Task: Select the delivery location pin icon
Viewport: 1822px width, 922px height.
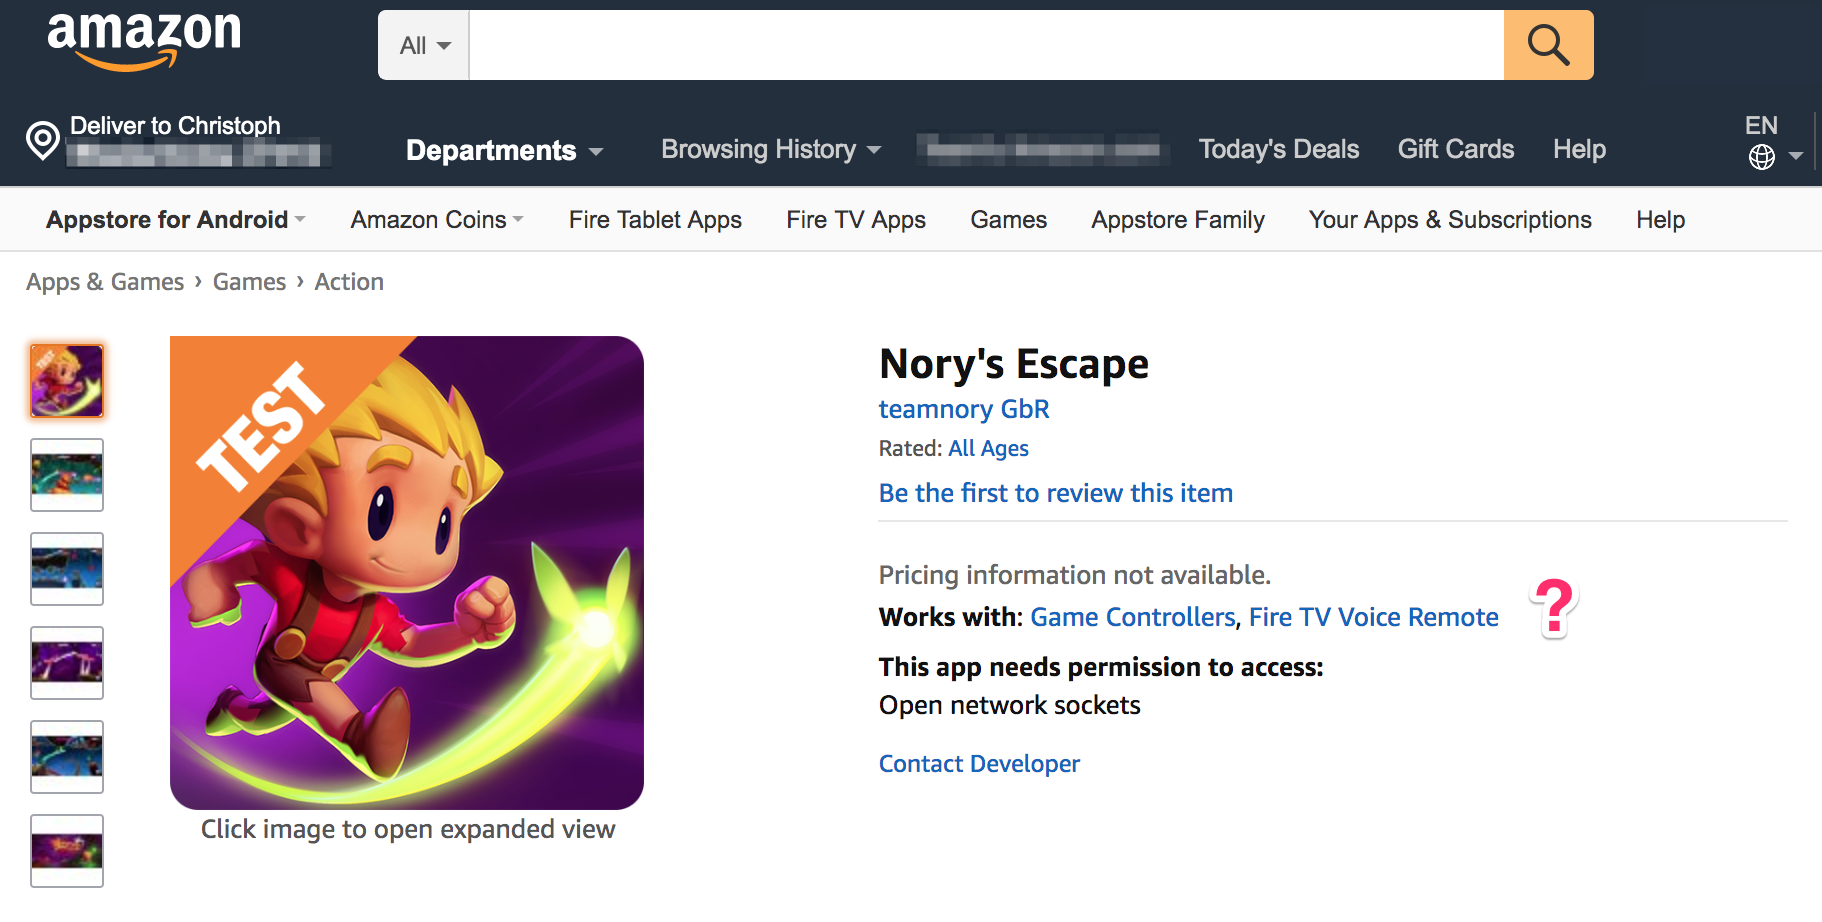Action: pyautogui.click(x=41, y=141)
